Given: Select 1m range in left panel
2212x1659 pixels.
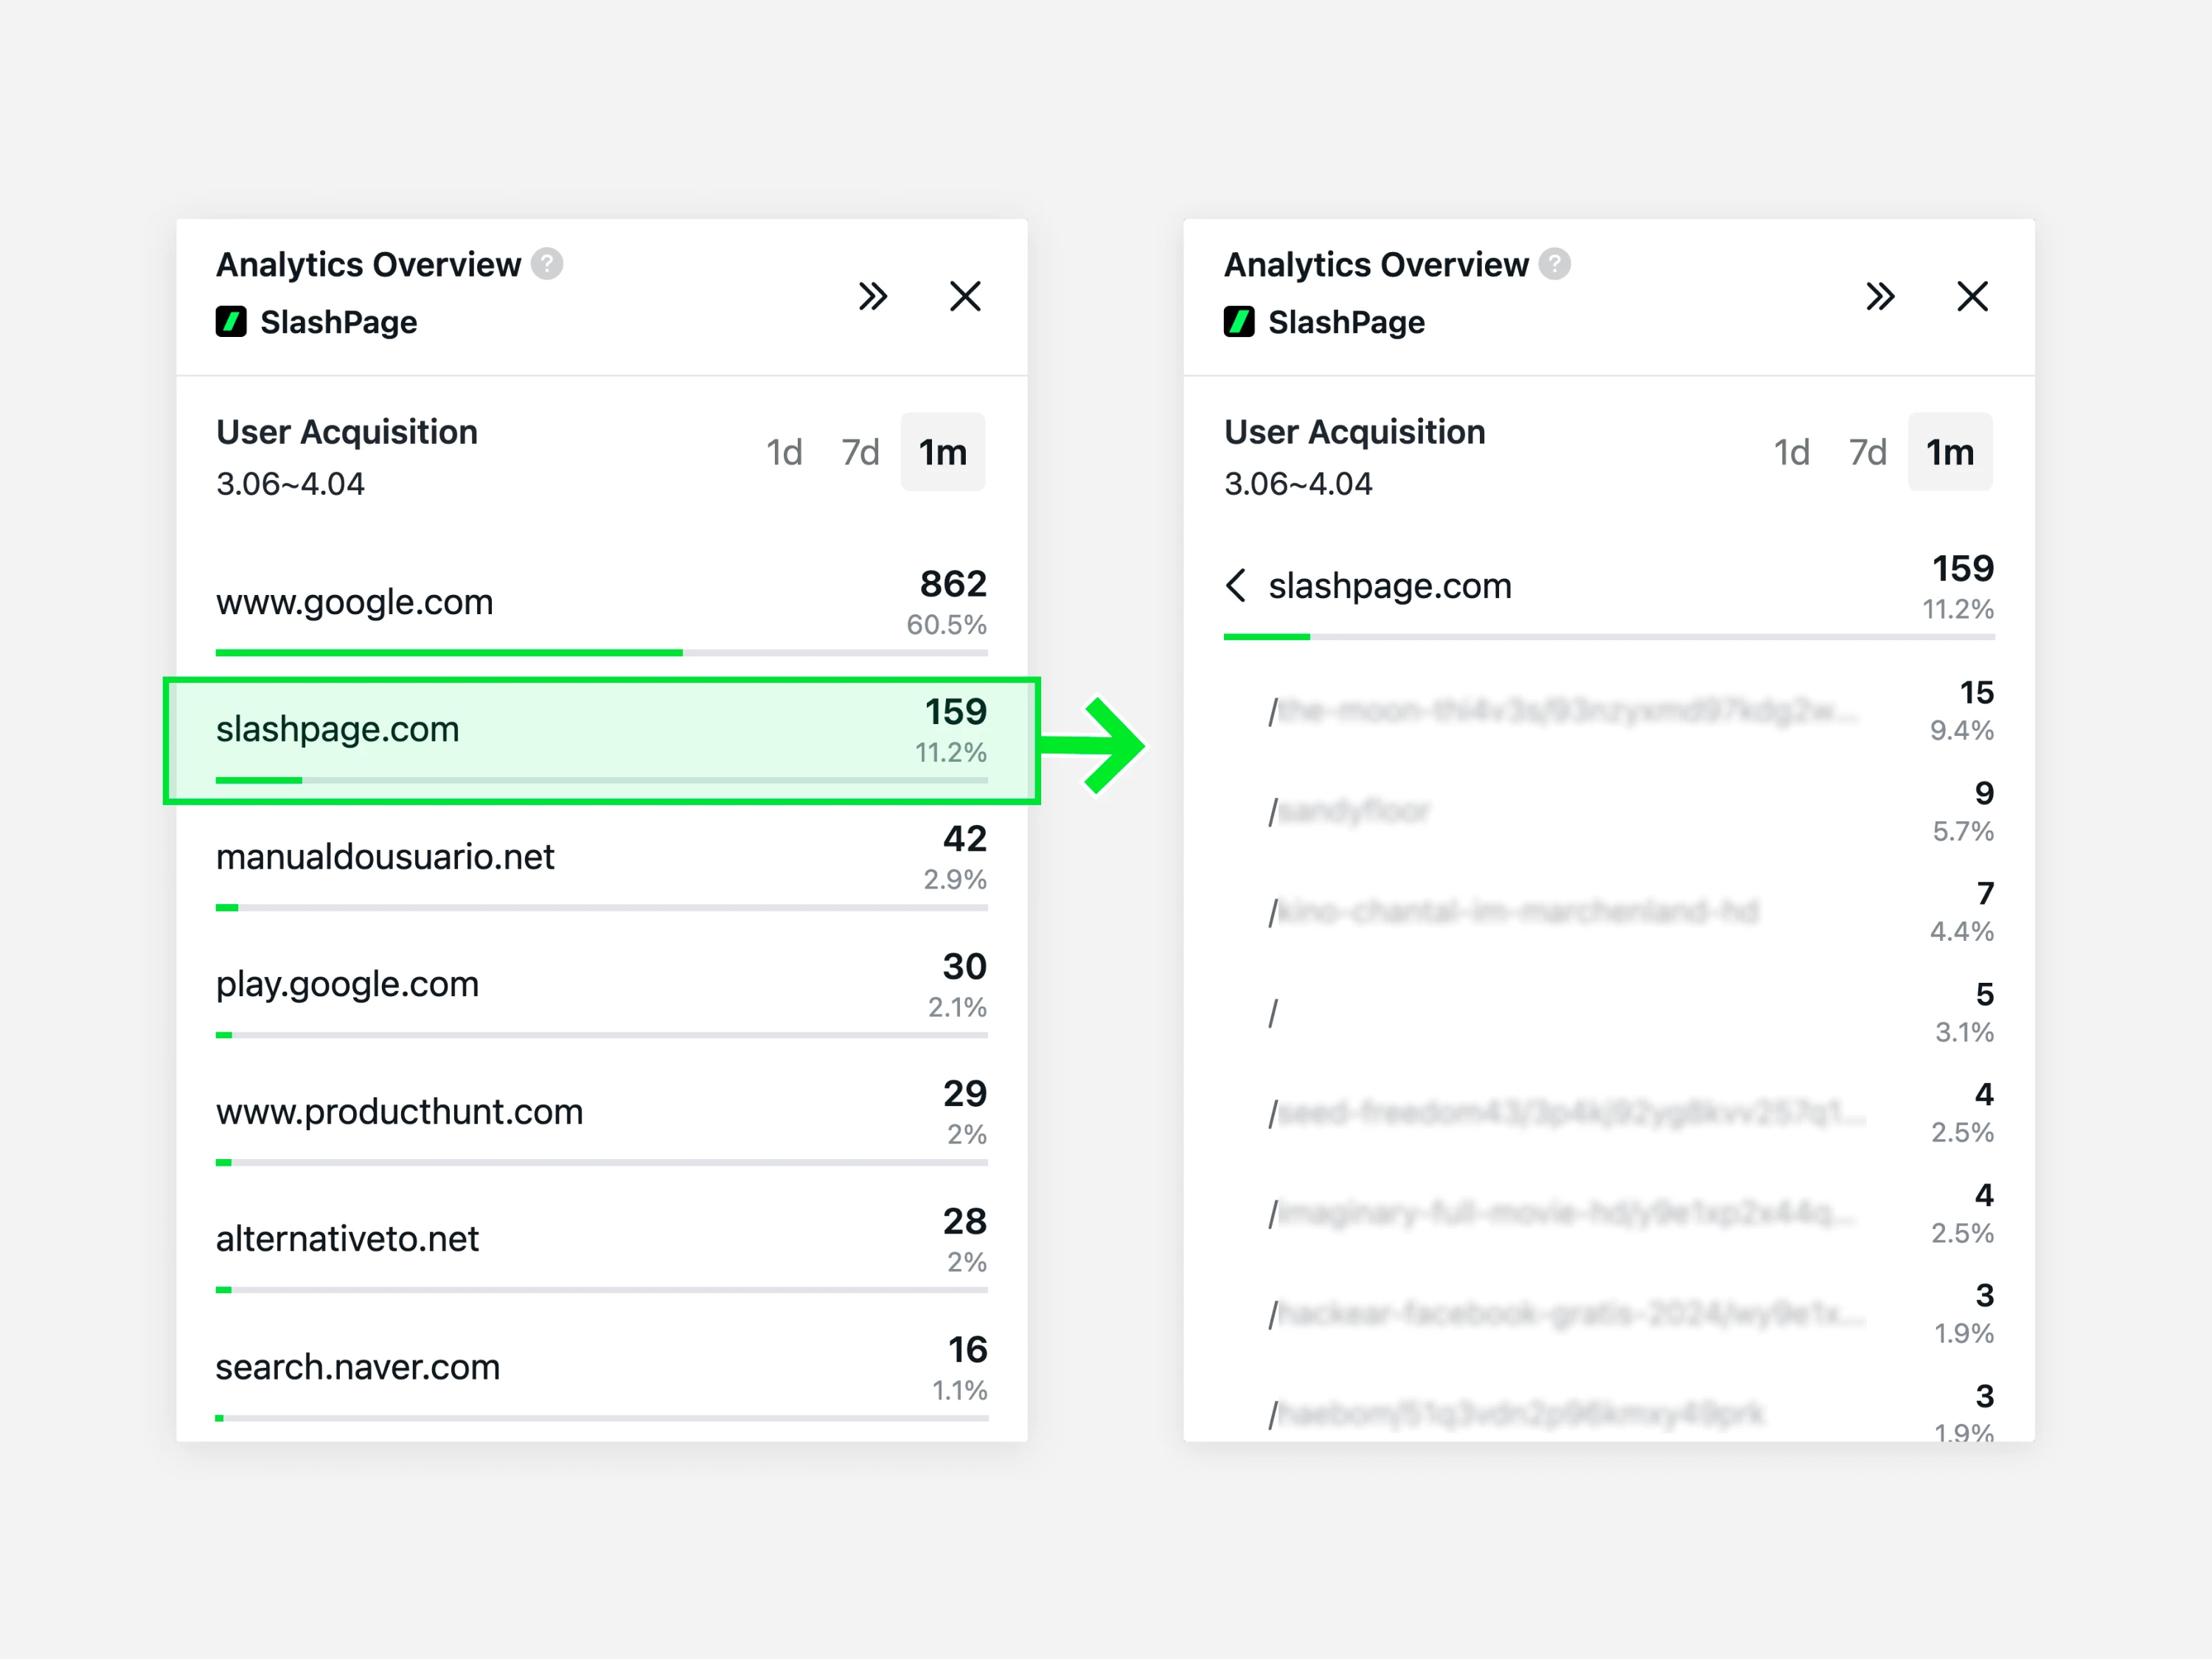Looking at the screenshot, I should [943, 452].
